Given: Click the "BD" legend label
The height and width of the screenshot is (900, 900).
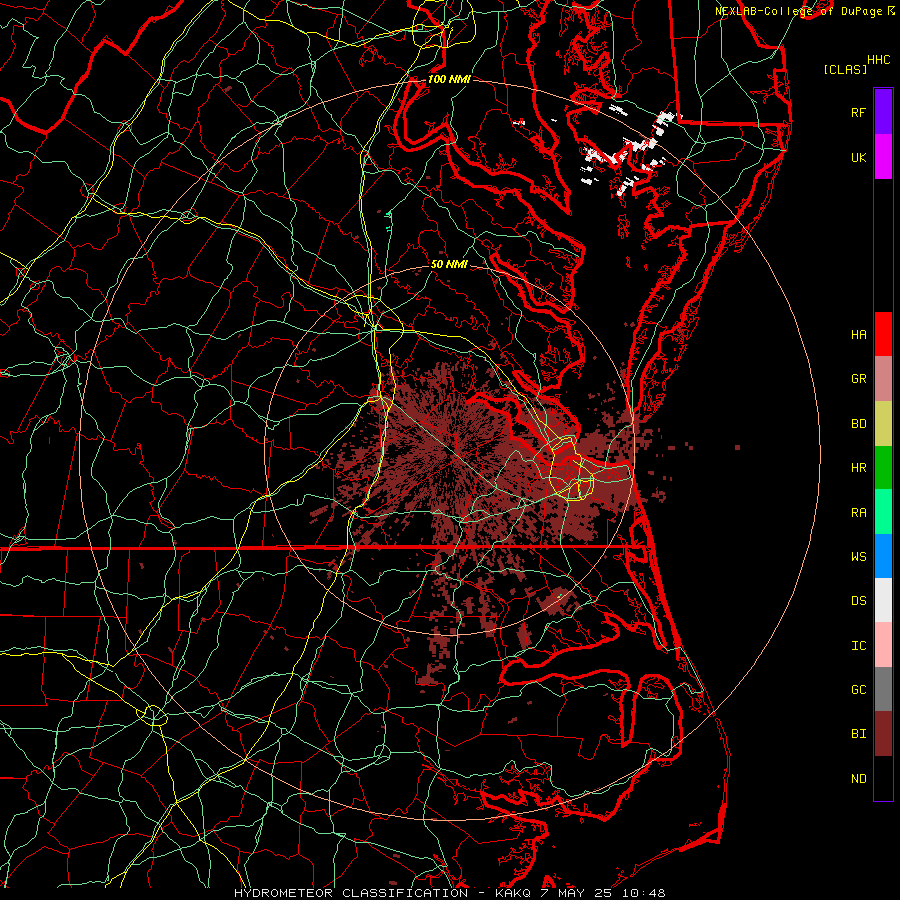Looking at the screenshot, I should click(858, 424).
